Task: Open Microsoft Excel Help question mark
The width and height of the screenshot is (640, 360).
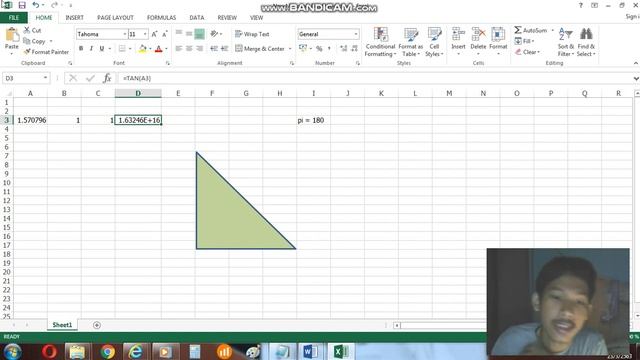Action: pyautogui.click(x=580, y=5)
